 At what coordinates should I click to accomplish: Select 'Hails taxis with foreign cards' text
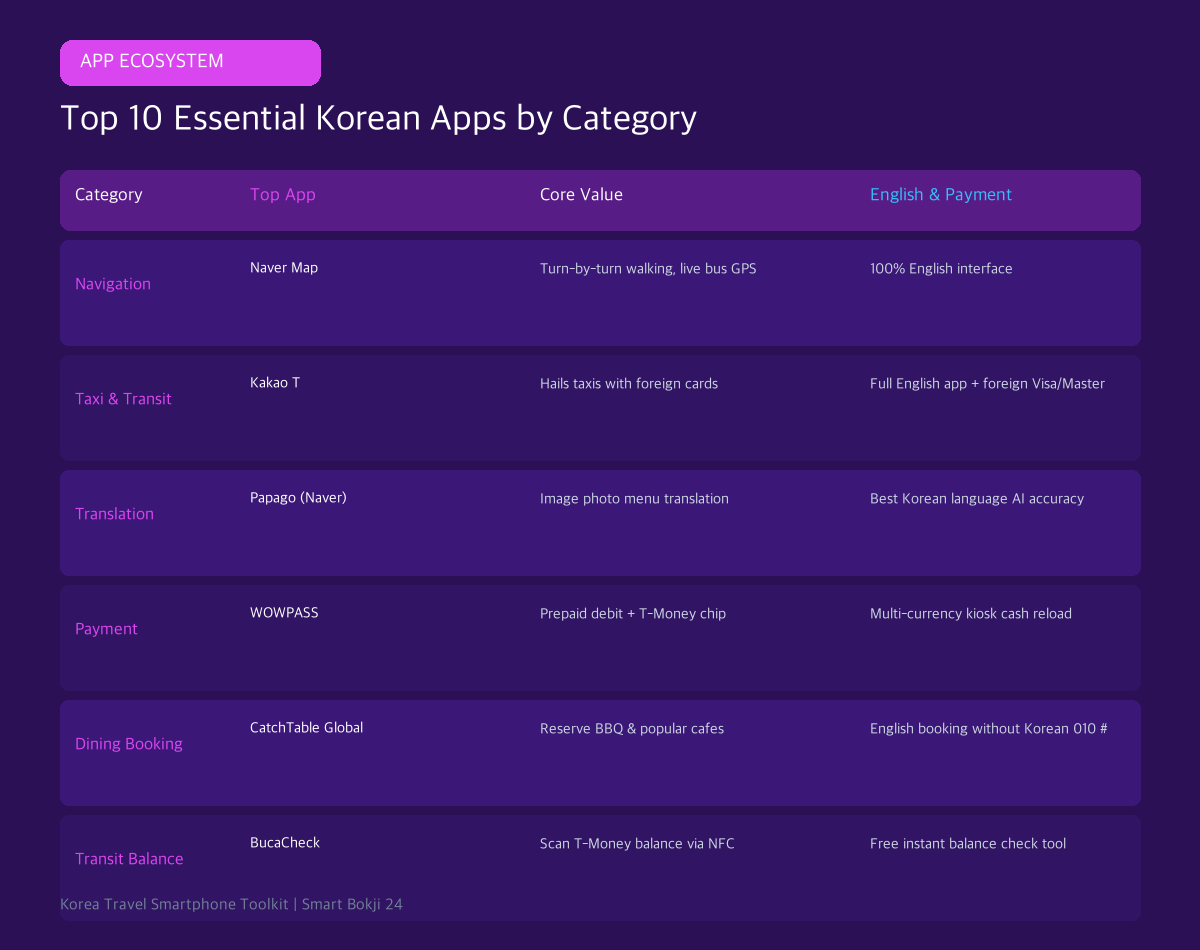click(629, 384)
